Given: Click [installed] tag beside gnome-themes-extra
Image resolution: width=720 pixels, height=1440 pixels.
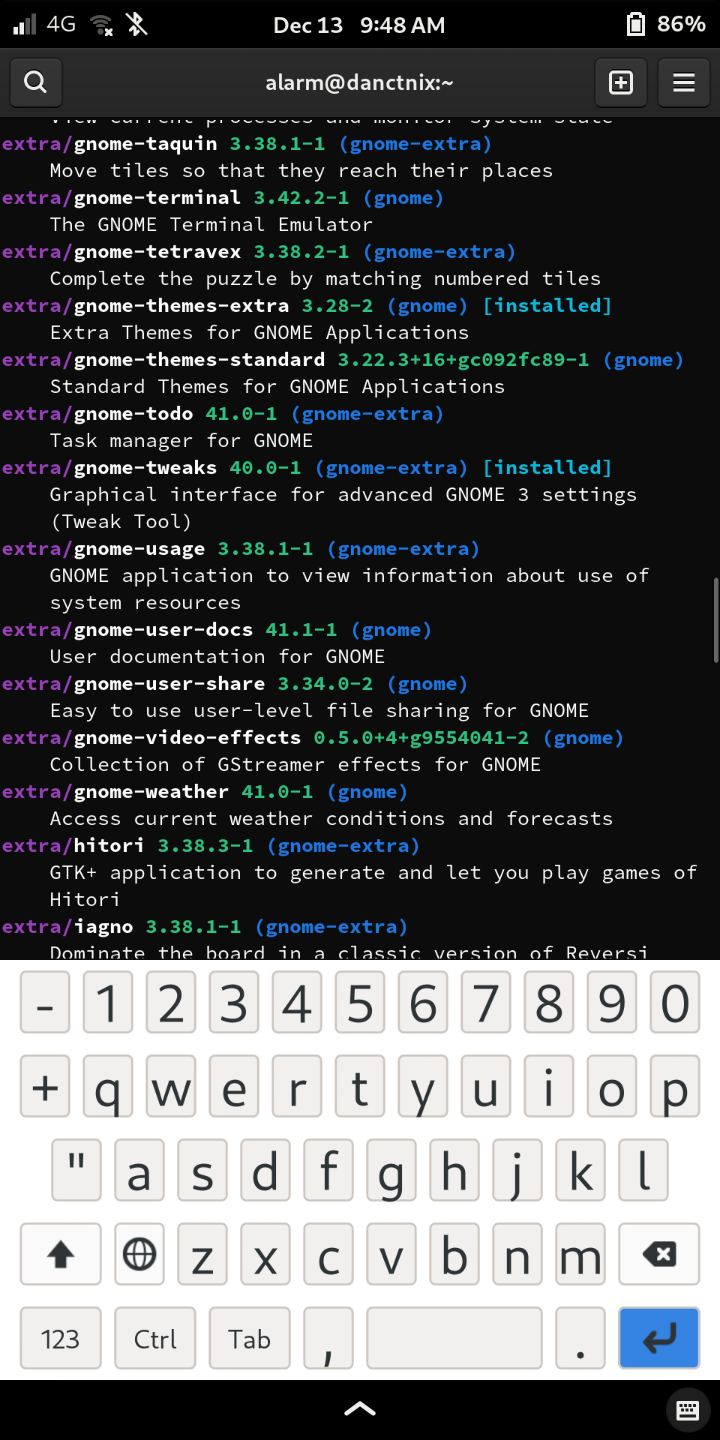Looking at the screenshot, I should tap(547, 306).
